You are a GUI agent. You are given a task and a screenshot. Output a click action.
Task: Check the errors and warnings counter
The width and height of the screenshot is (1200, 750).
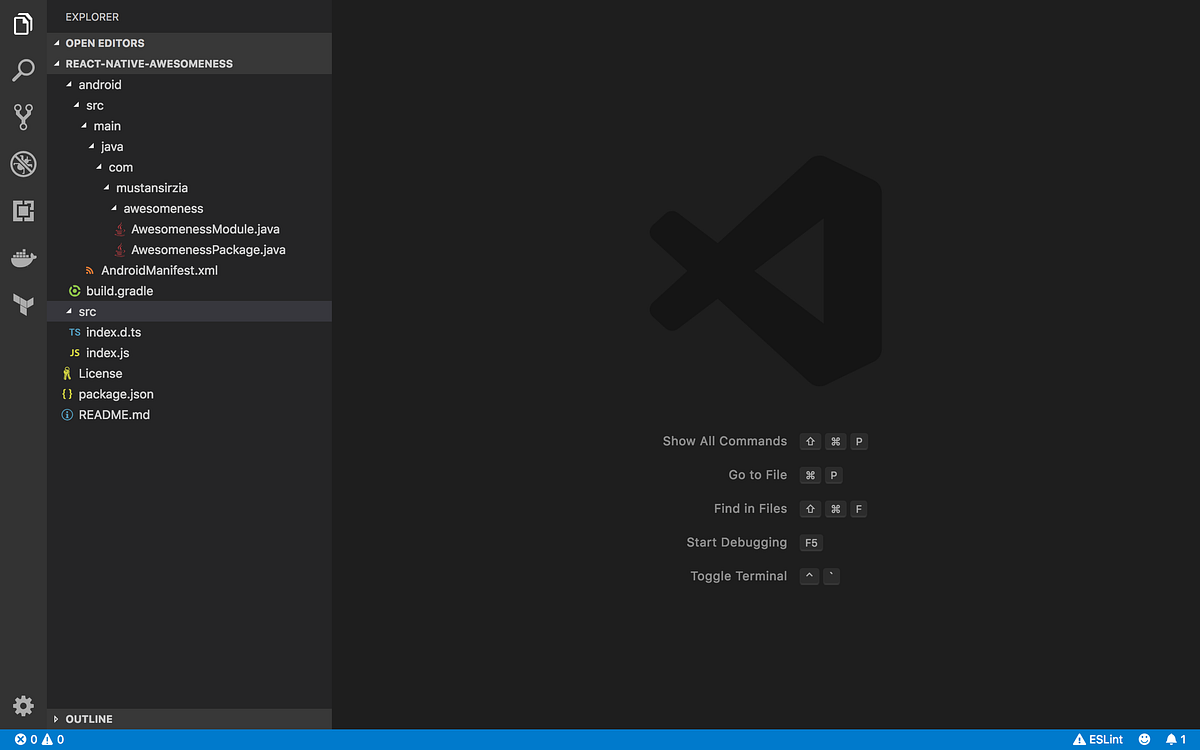coord(35,739)
